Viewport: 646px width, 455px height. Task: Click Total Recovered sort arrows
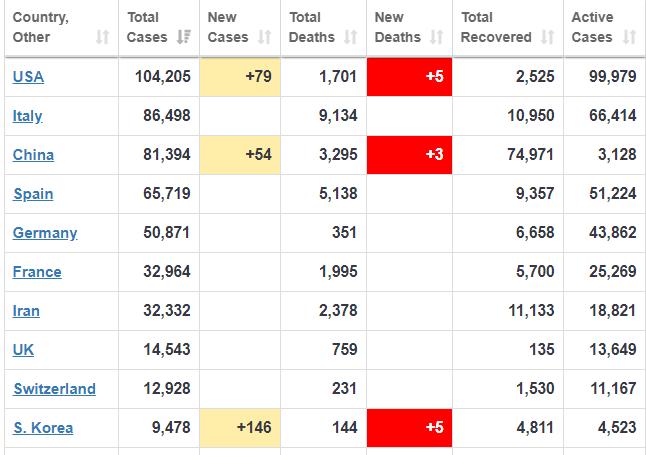coord(546,37)
